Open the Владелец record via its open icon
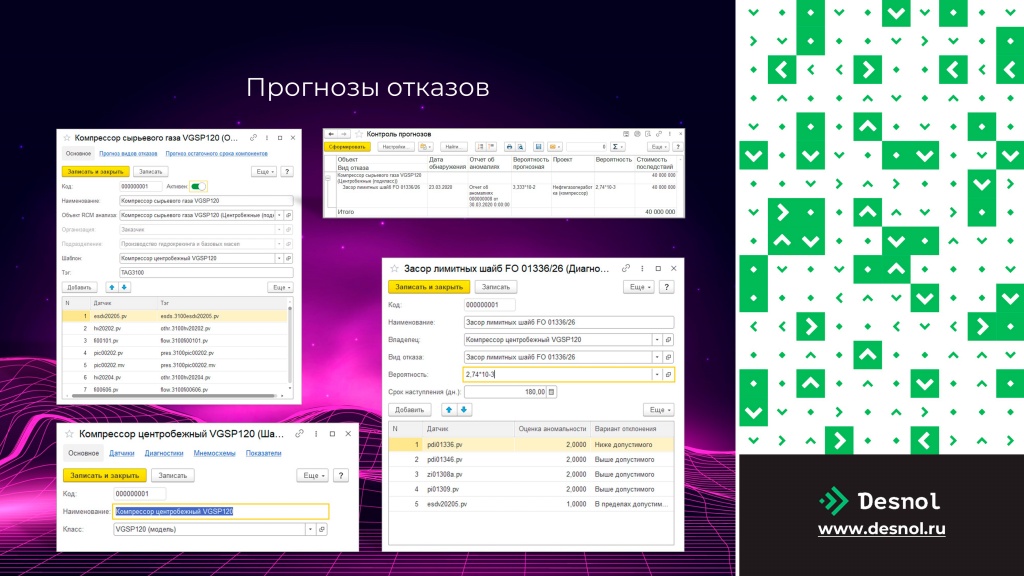Screen dimensions: 1024x576 (x=668, y=340)
